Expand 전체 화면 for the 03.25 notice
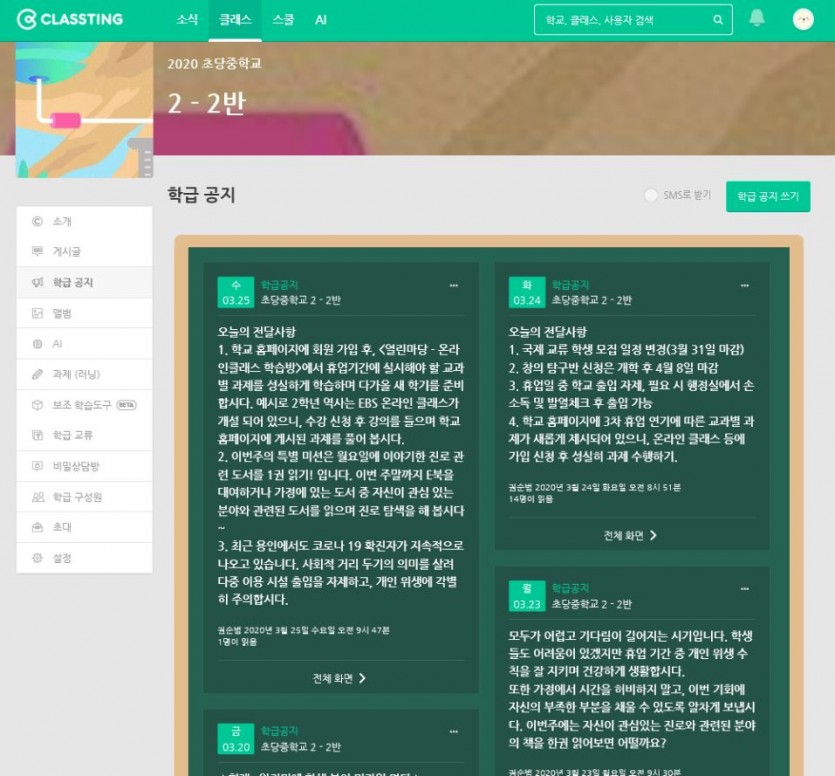Image resolution: width=835 pixels, height=776 pixels. (340, 678)
